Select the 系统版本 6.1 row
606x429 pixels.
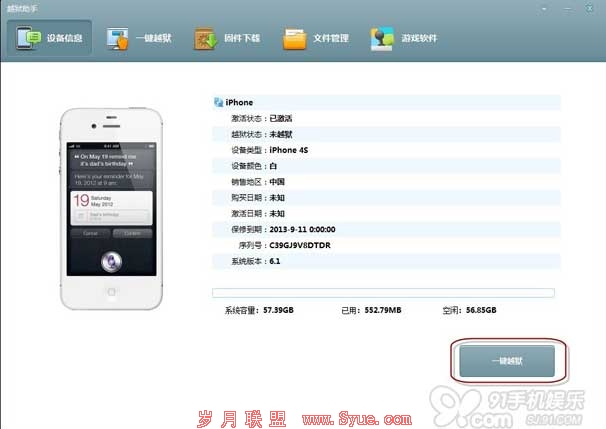386,261
